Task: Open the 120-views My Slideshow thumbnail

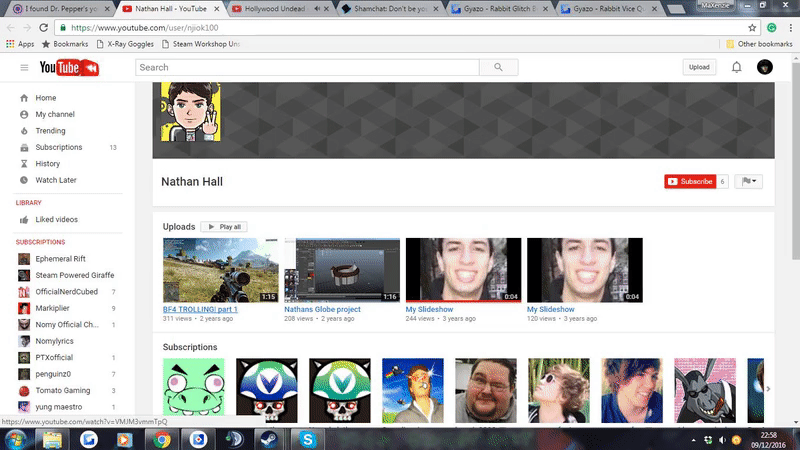Action: (585, 270)
